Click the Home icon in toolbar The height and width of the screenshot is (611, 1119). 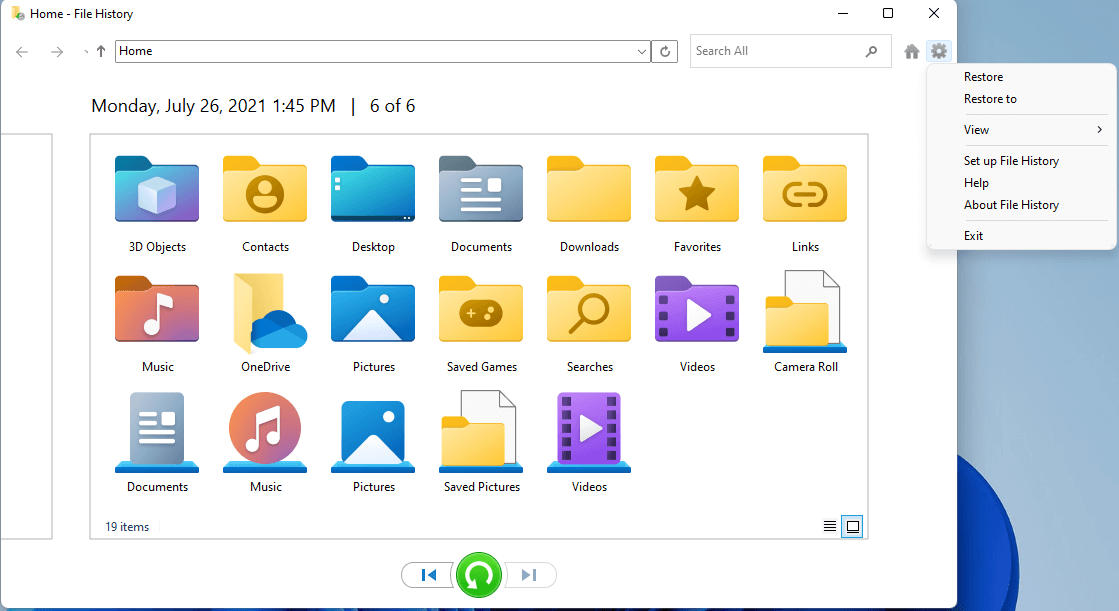911,51
